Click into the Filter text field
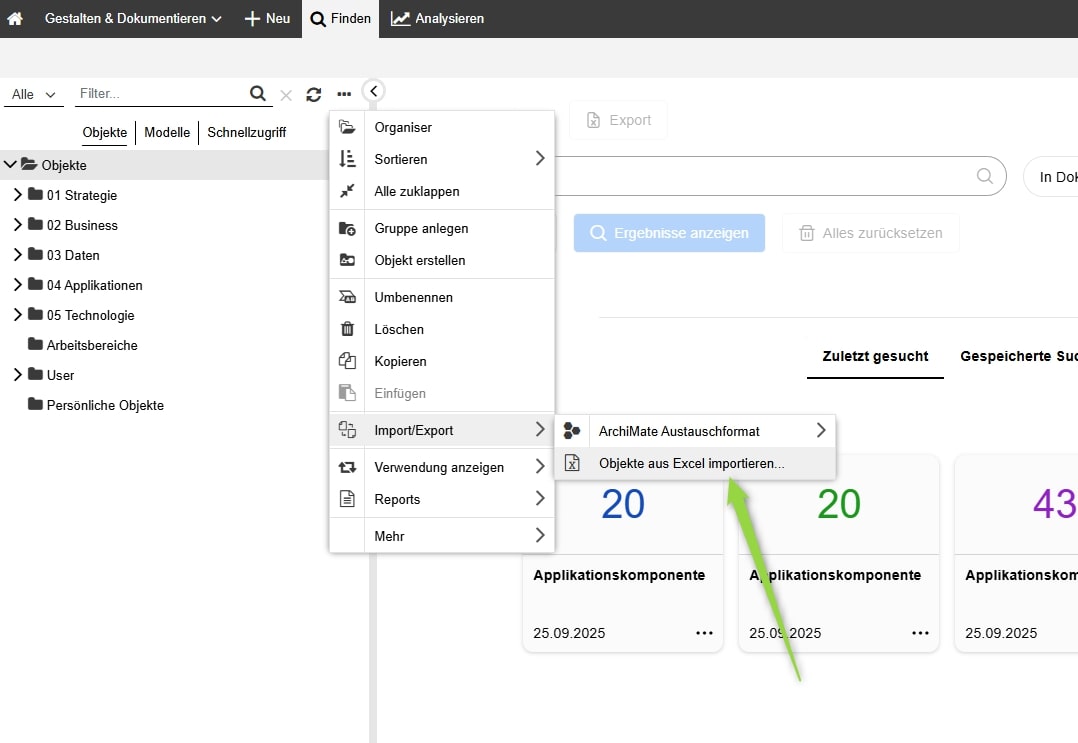This screenshot has width=1078, height=743. coord(160,93)
